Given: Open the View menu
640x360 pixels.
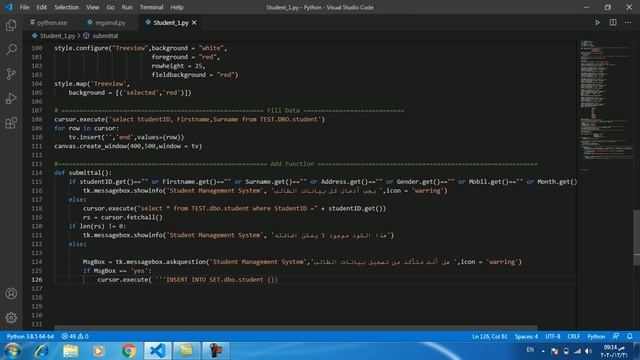Looking at the screenshot, I should coord(92,7).
